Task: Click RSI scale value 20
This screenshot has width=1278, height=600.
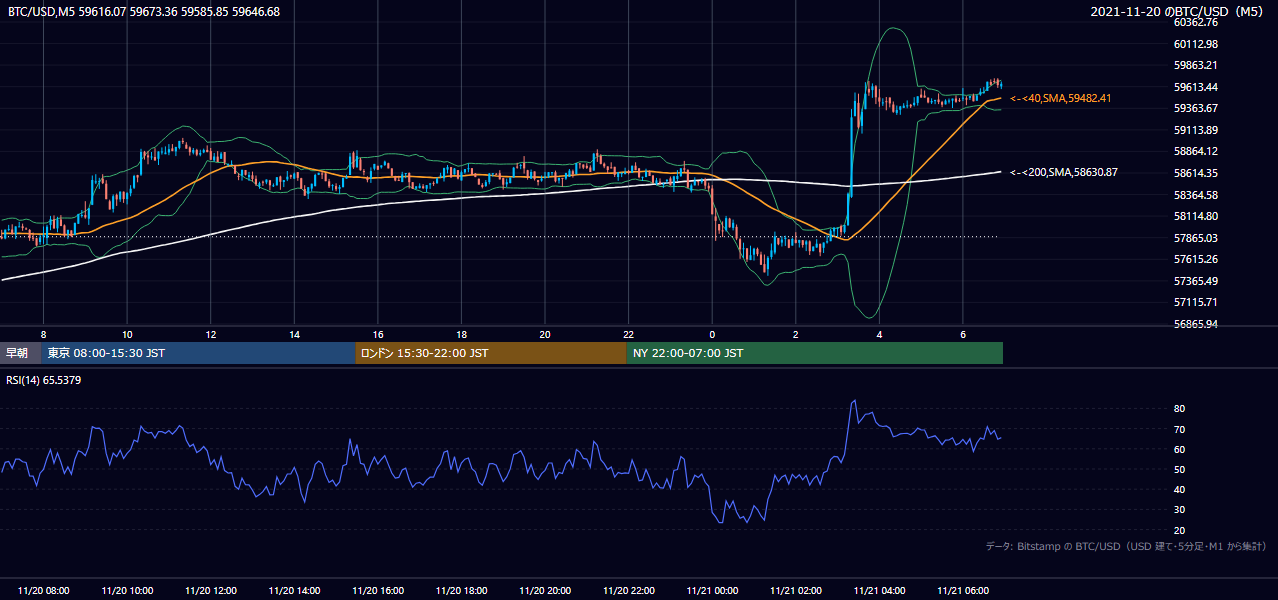Action: (x=1179, y=531)
